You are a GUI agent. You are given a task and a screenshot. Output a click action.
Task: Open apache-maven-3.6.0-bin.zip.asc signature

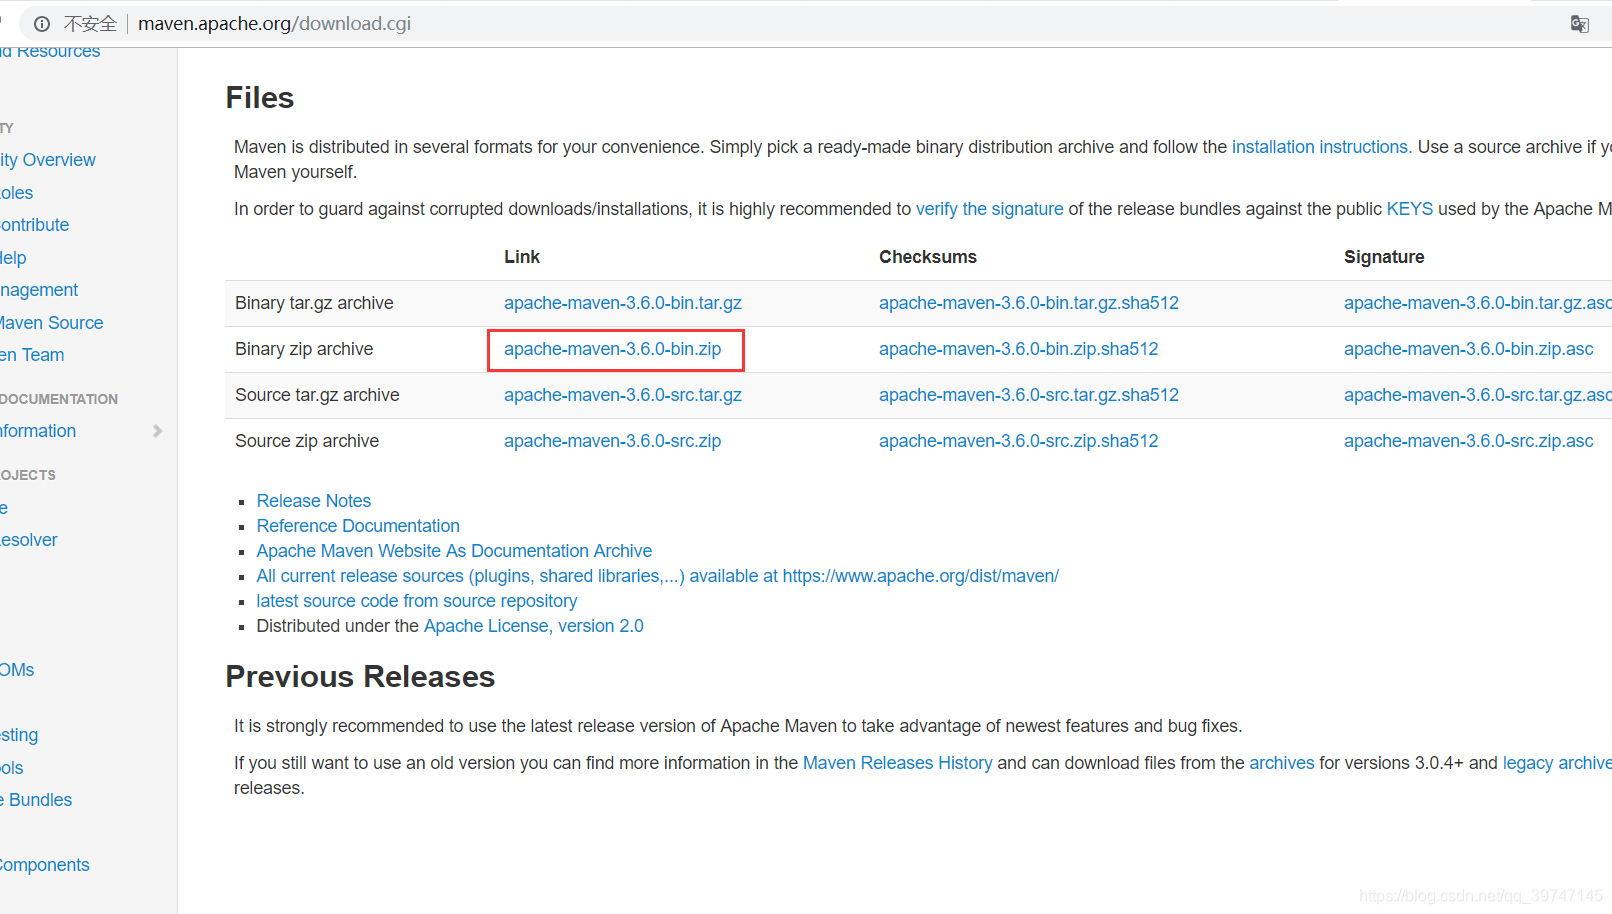[1468, 349]
